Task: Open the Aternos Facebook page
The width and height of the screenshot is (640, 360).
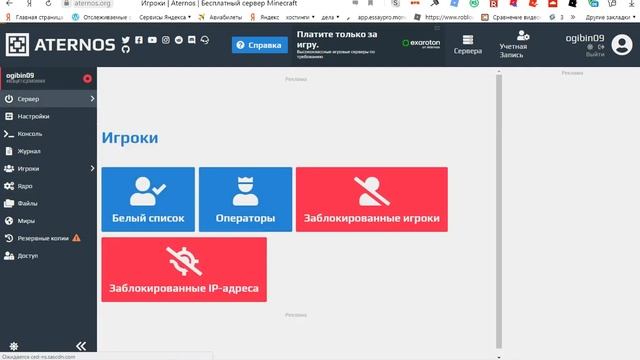Action: pyautogui.click(x=139, y=40)
